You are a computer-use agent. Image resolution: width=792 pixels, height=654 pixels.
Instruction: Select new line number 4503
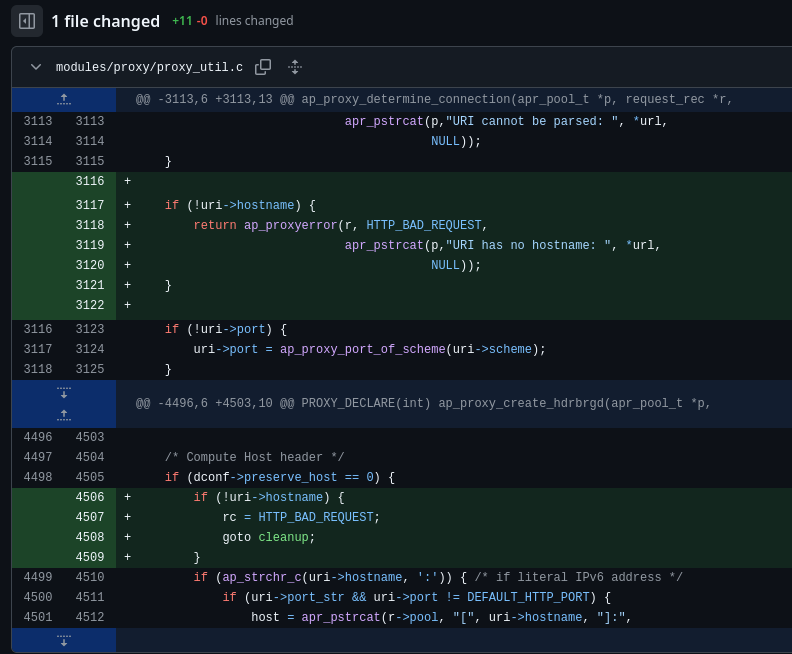[x=89, y=437]
